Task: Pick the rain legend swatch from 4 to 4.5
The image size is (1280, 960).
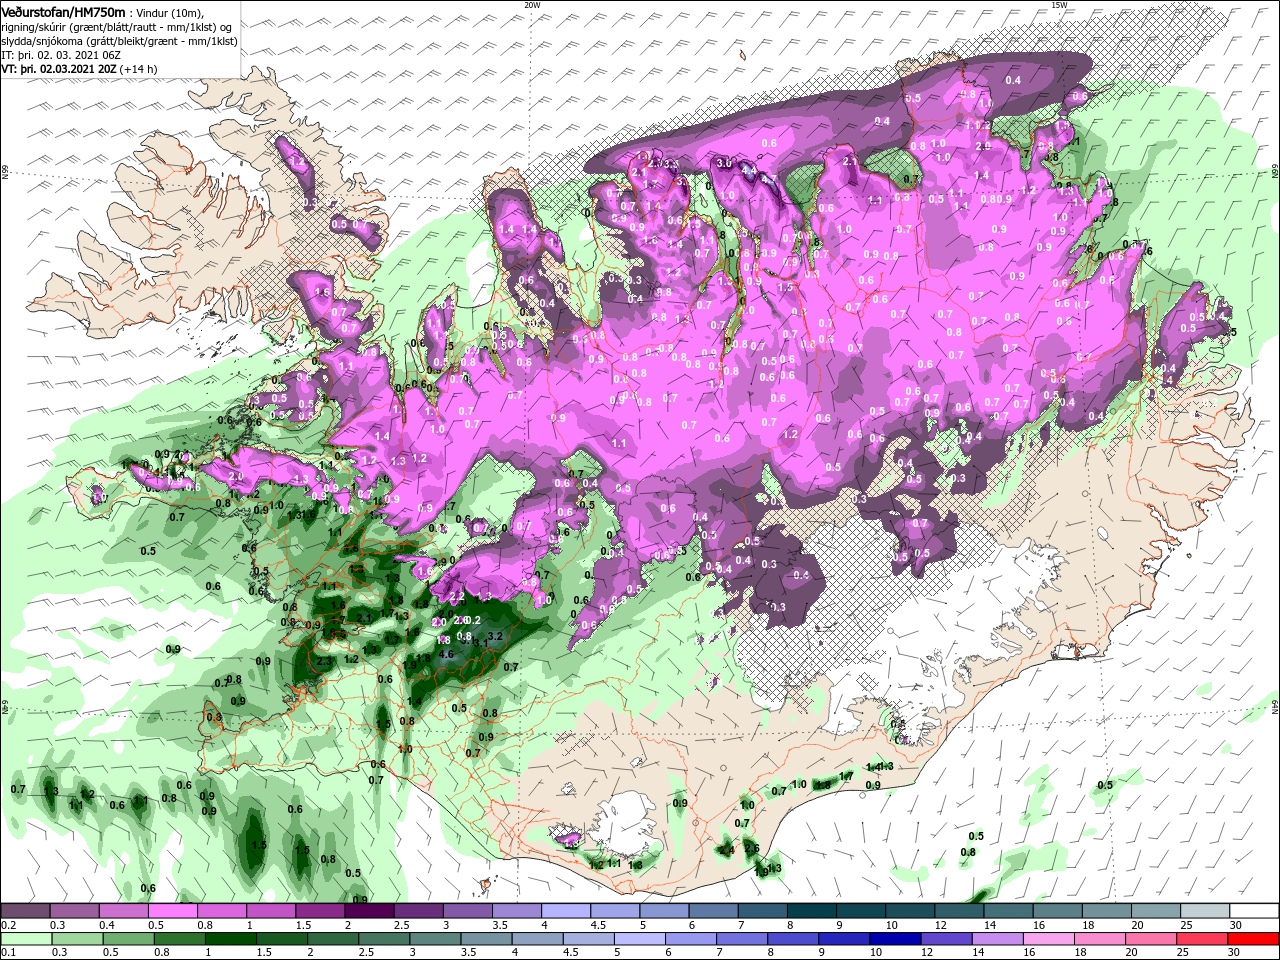Action: (x=538, y=939)
